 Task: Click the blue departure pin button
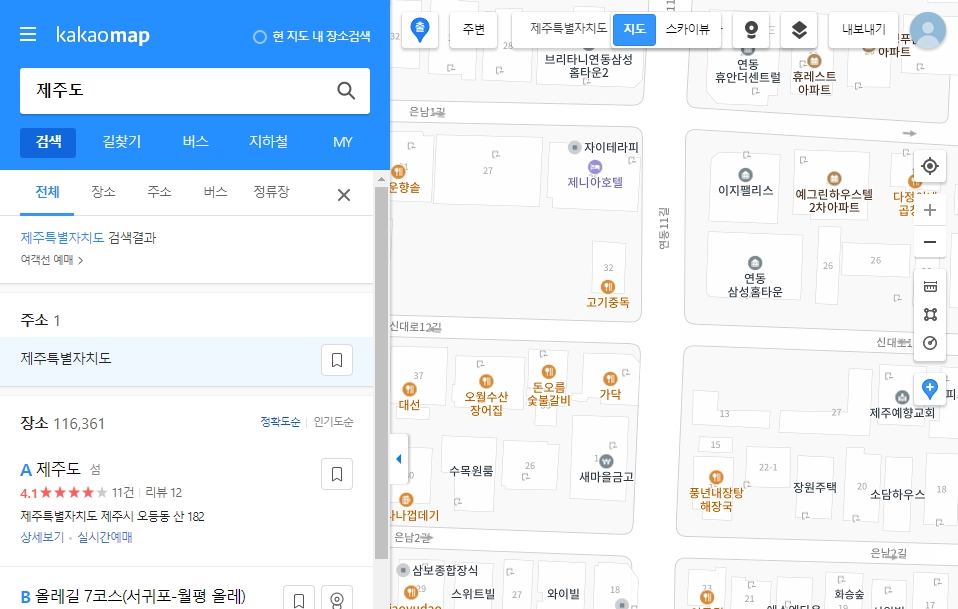[420, 29]
